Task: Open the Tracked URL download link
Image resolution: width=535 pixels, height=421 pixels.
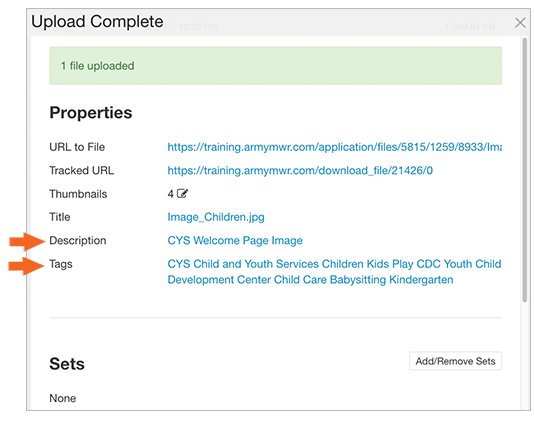Action: click(300, 170)
